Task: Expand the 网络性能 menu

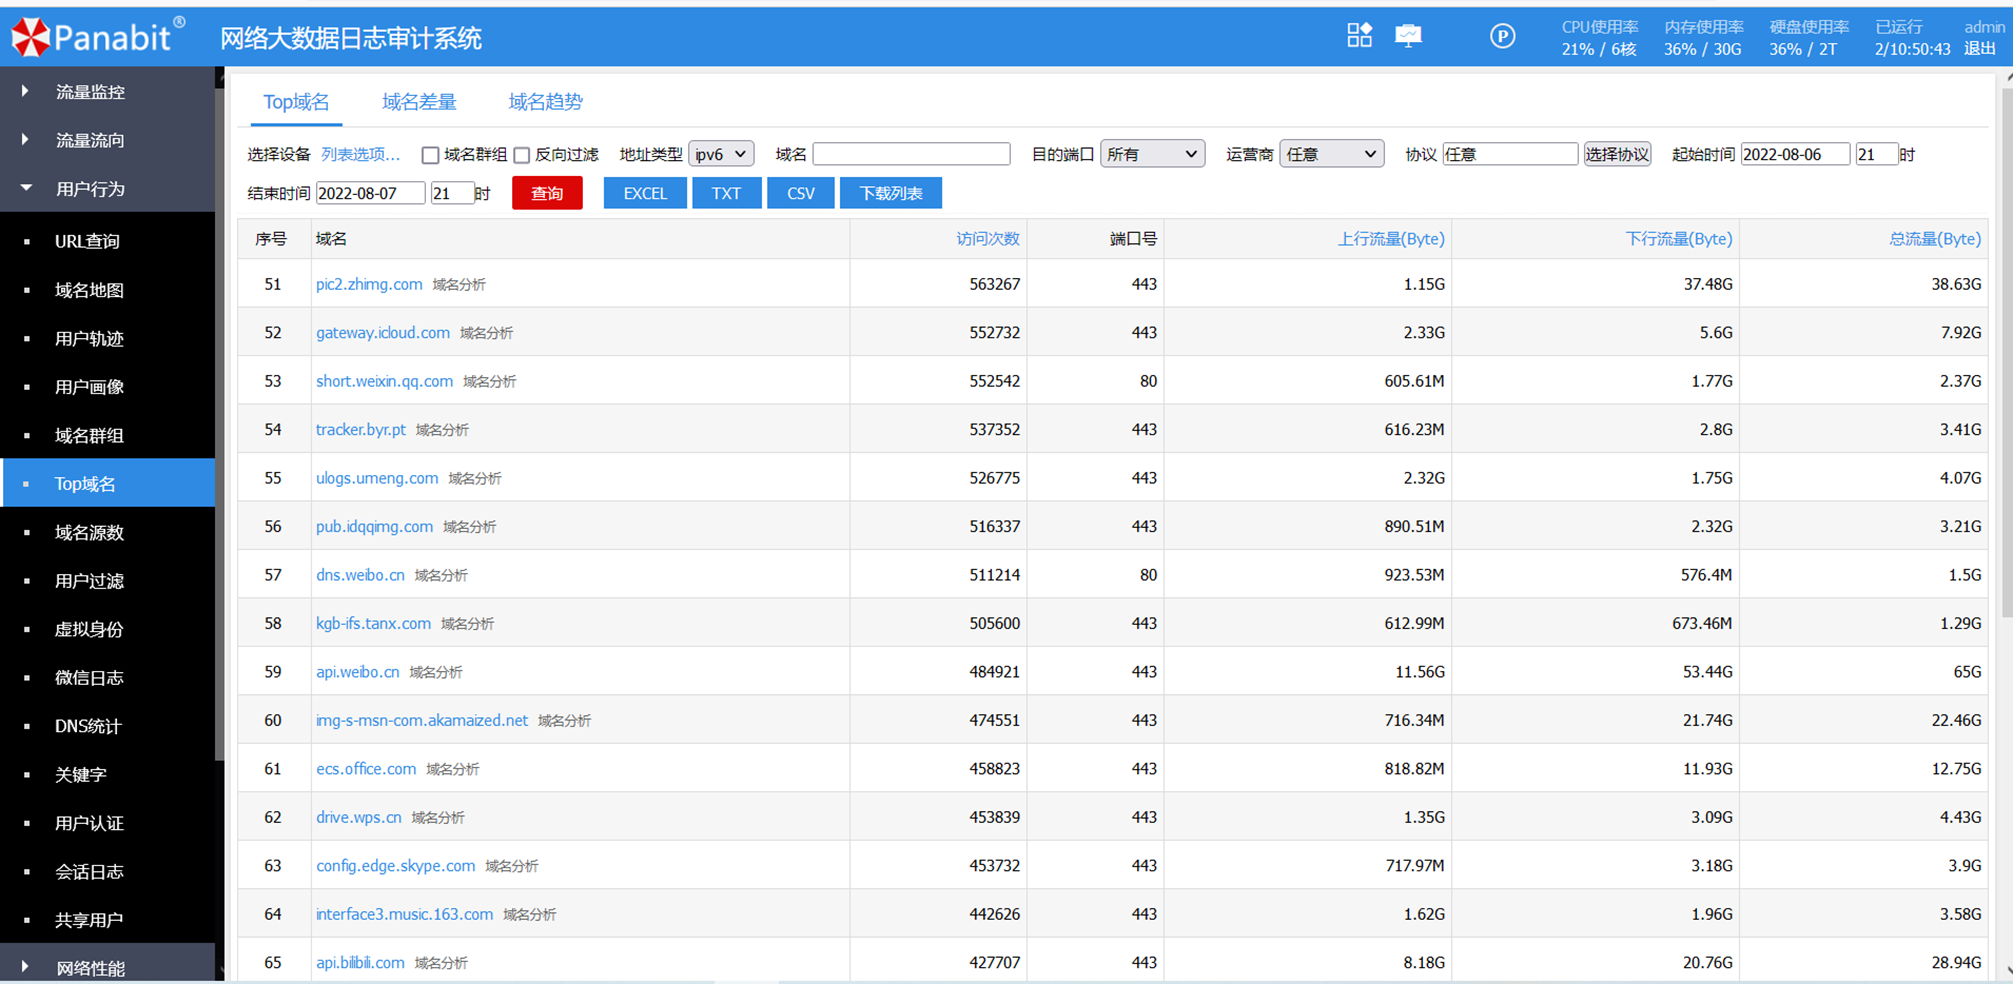Action: click(107, 967)
